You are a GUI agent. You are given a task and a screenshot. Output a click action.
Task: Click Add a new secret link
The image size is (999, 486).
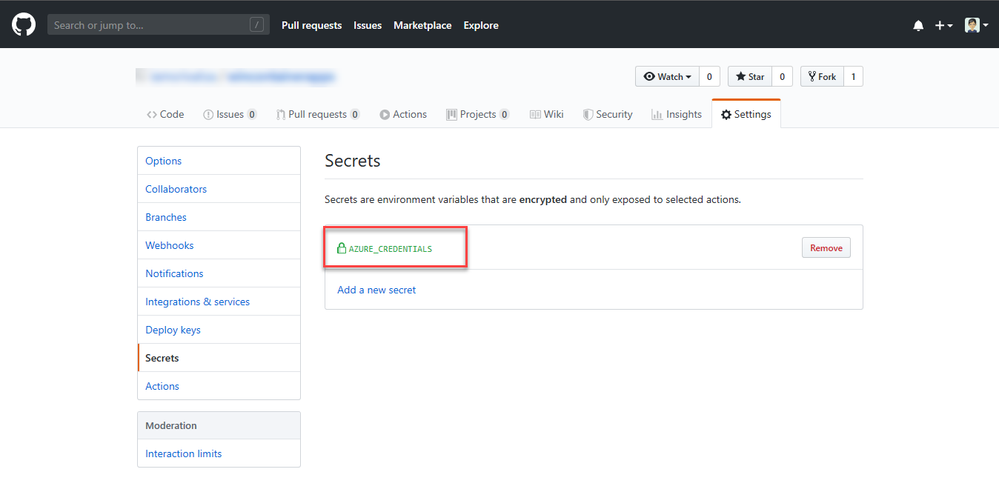[377, 290]
